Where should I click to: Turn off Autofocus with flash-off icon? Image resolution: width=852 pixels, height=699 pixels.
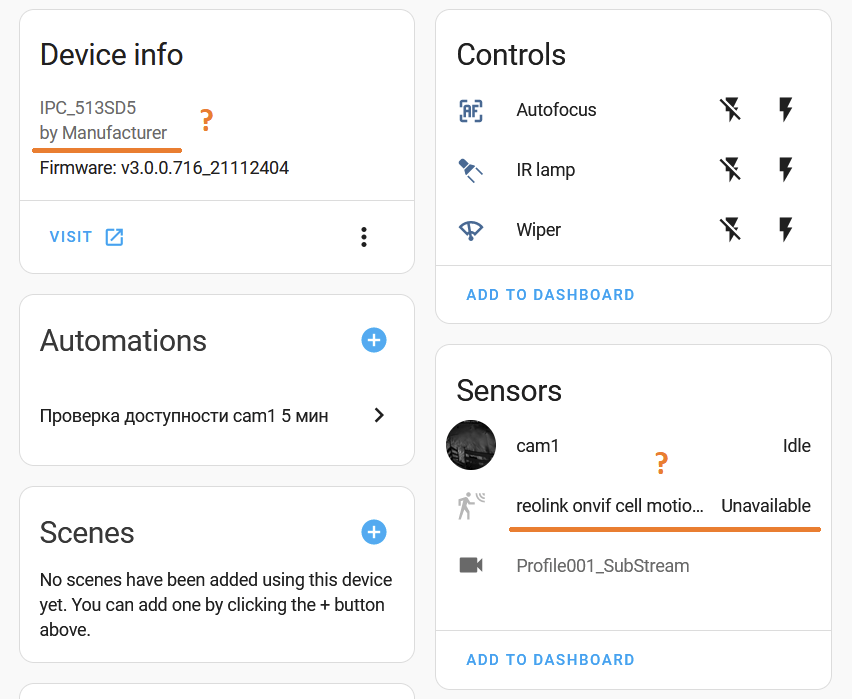click(730, 110)
